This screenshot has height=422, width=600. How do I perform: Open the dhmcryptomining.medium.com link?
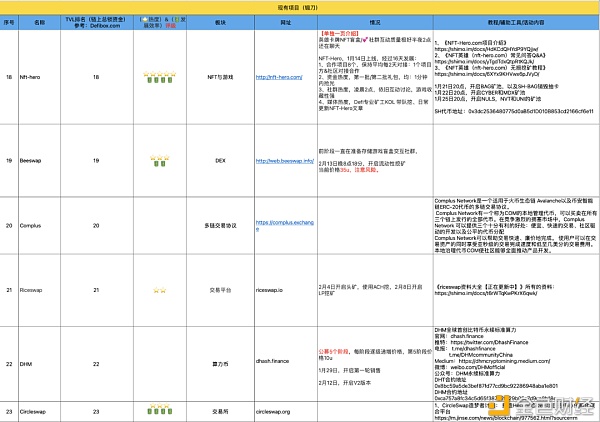tap(504, 361)
